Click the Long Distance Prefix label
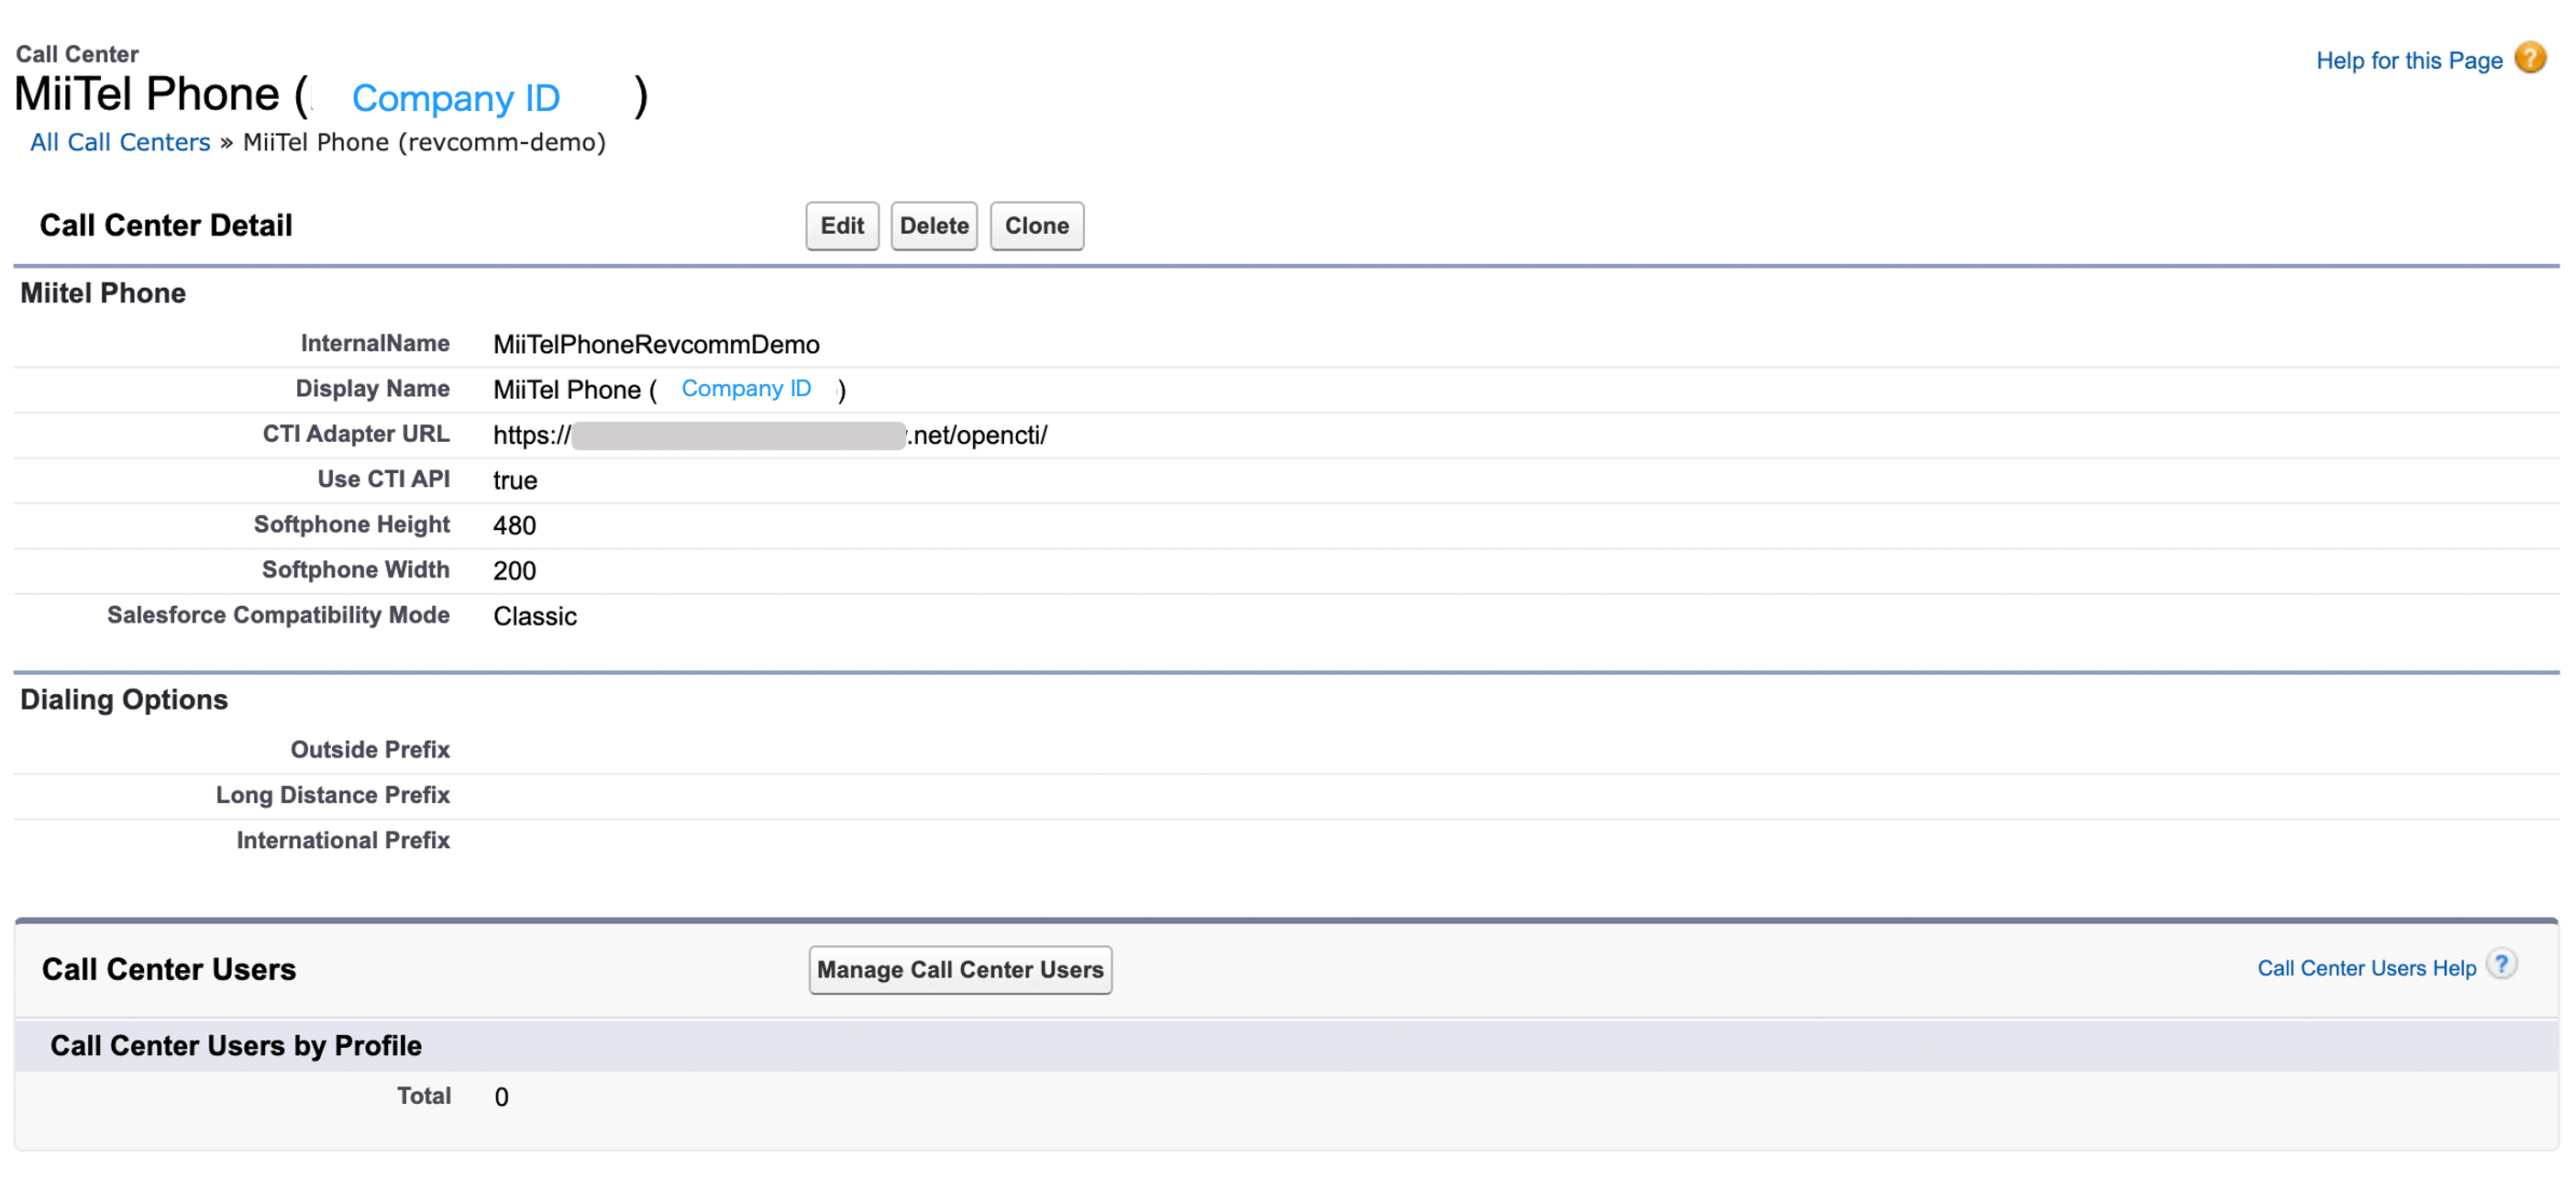Viewport: 2576px width, 1180px height. pos(333,795)
